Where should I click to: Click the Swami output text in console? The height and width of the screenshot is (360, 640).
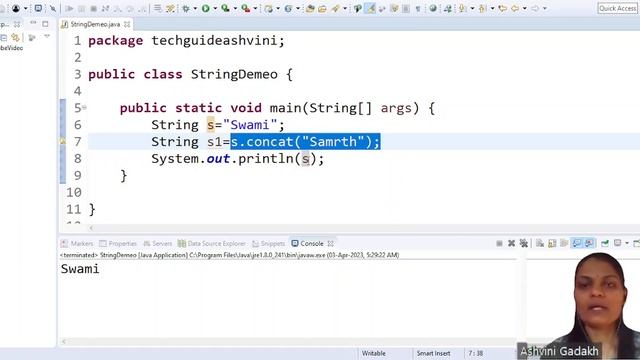tap(80, 269)
